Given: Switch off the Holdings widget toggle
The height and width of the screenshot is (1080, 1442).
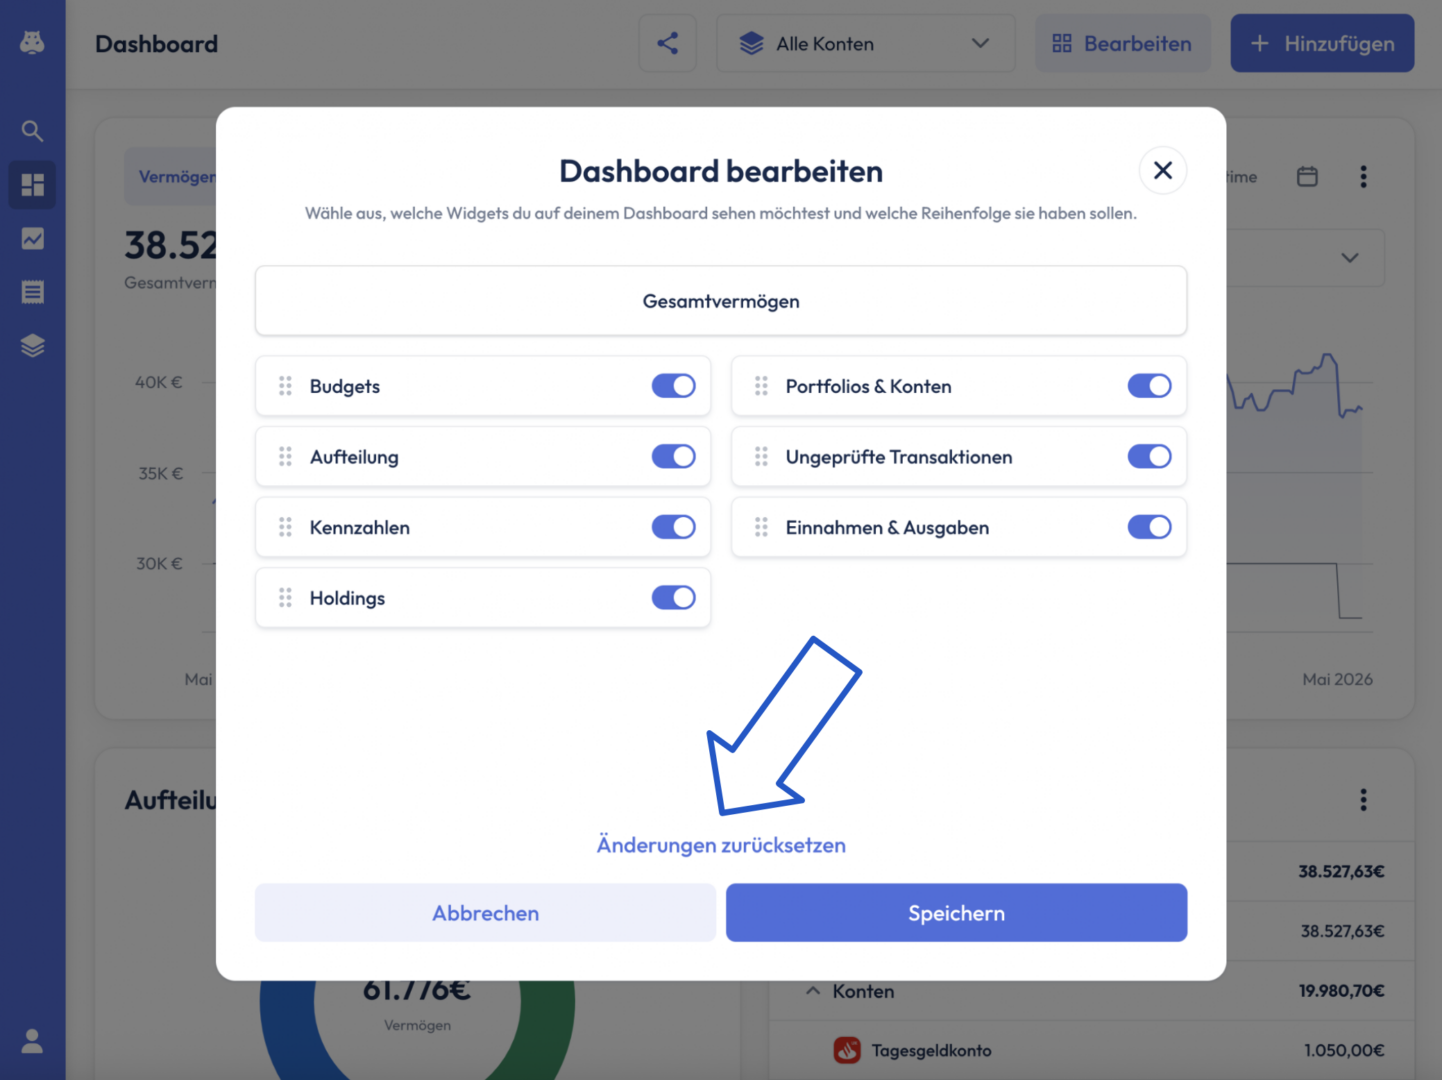Looking at the screenshot, I should click(x=674, y=598).
